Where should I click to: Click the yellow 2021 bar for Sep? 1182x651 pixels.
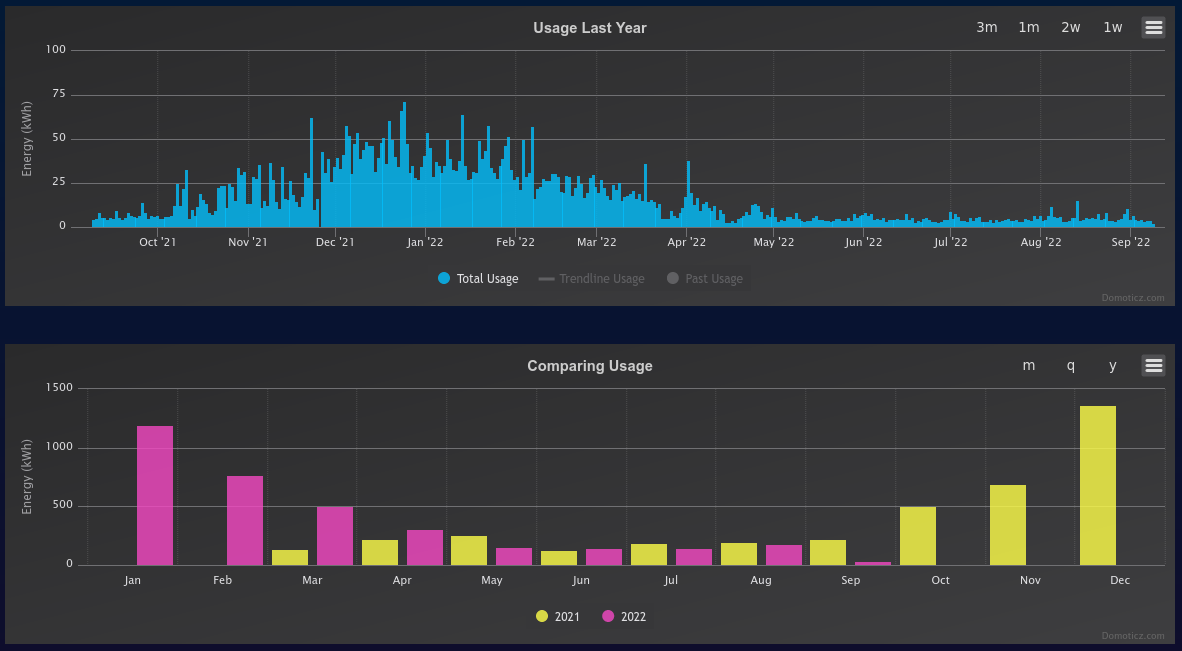tap(828, 552)
